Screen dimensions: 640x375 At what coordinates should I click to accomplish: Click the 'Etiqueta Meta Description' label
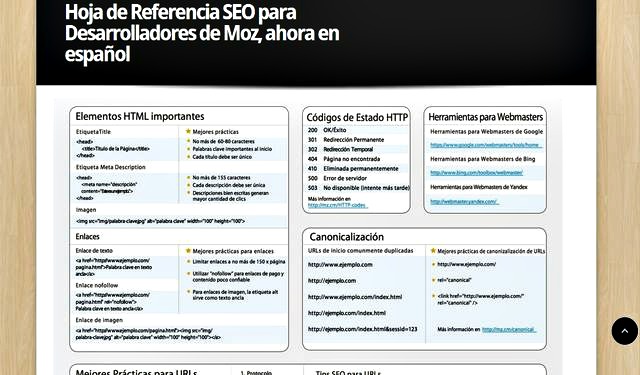(111, 167)
